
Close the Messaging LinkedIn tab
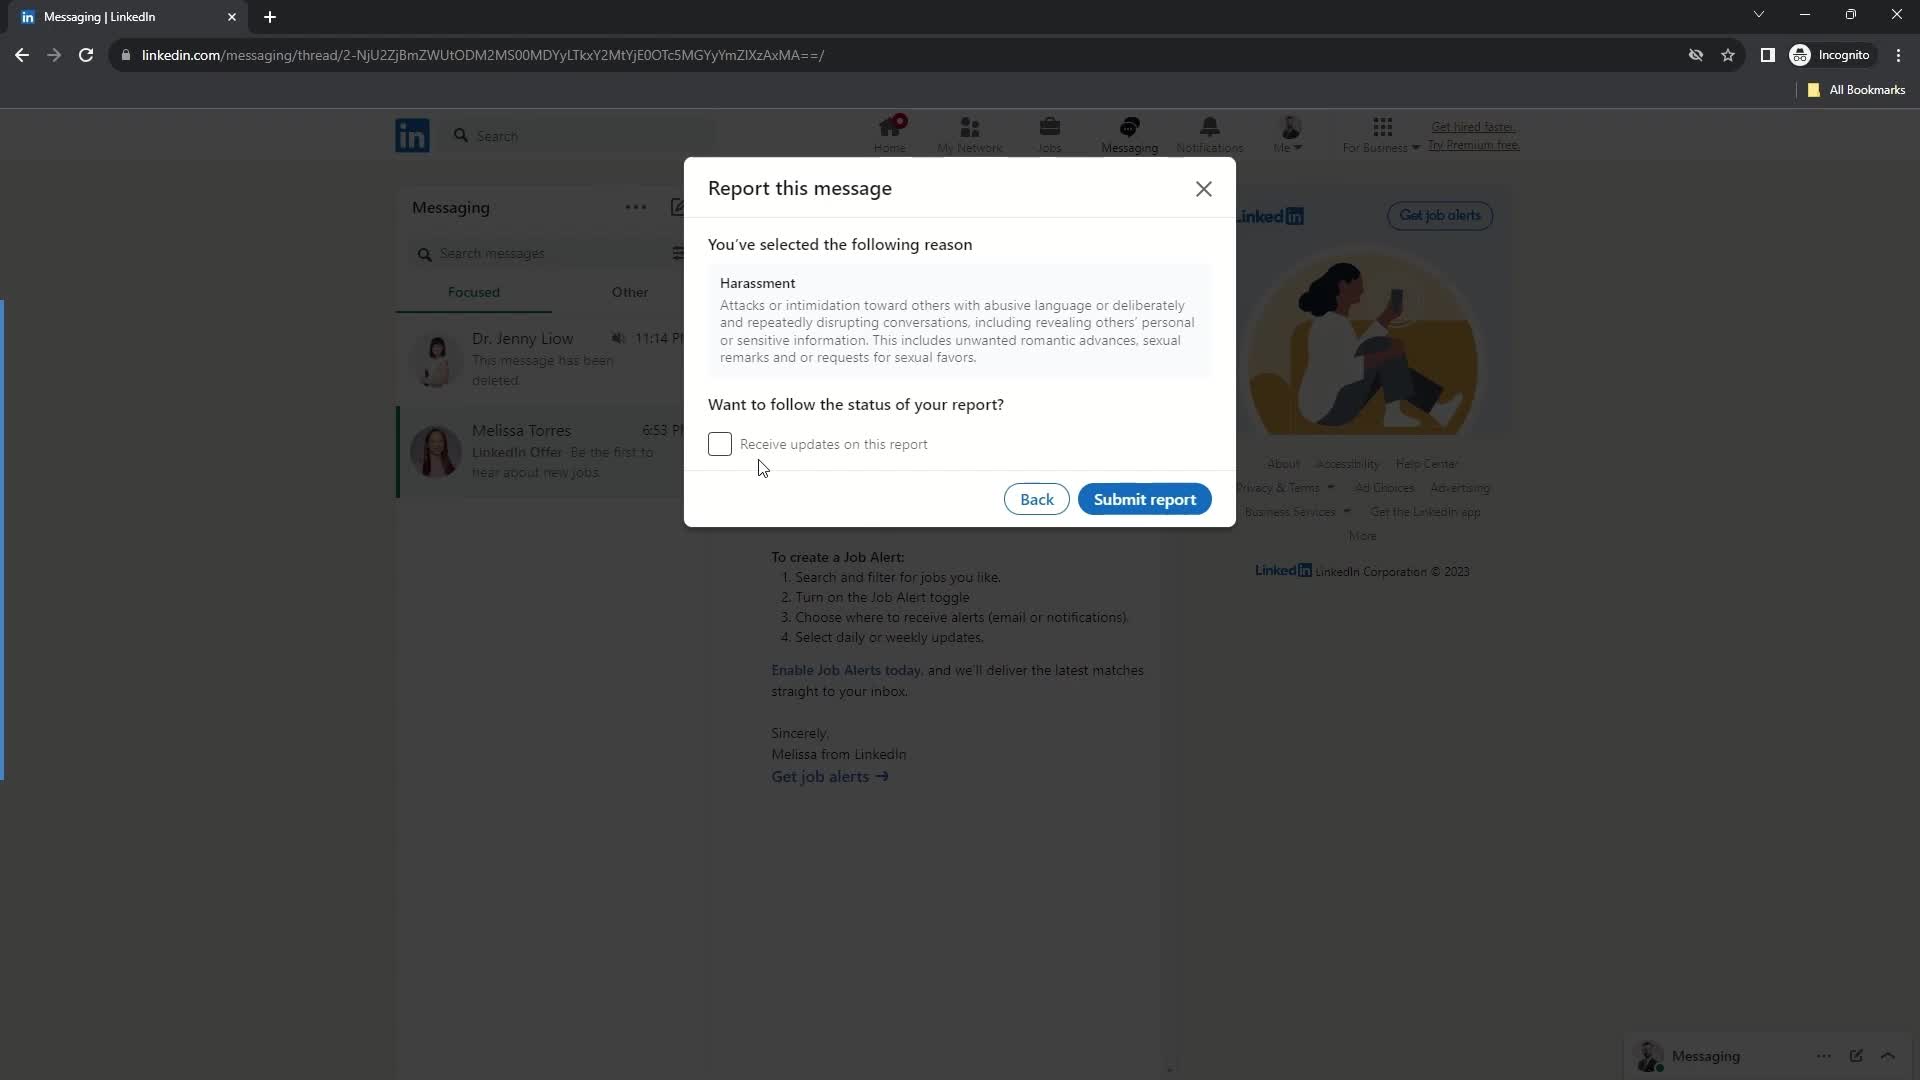[x=231, y=17]
